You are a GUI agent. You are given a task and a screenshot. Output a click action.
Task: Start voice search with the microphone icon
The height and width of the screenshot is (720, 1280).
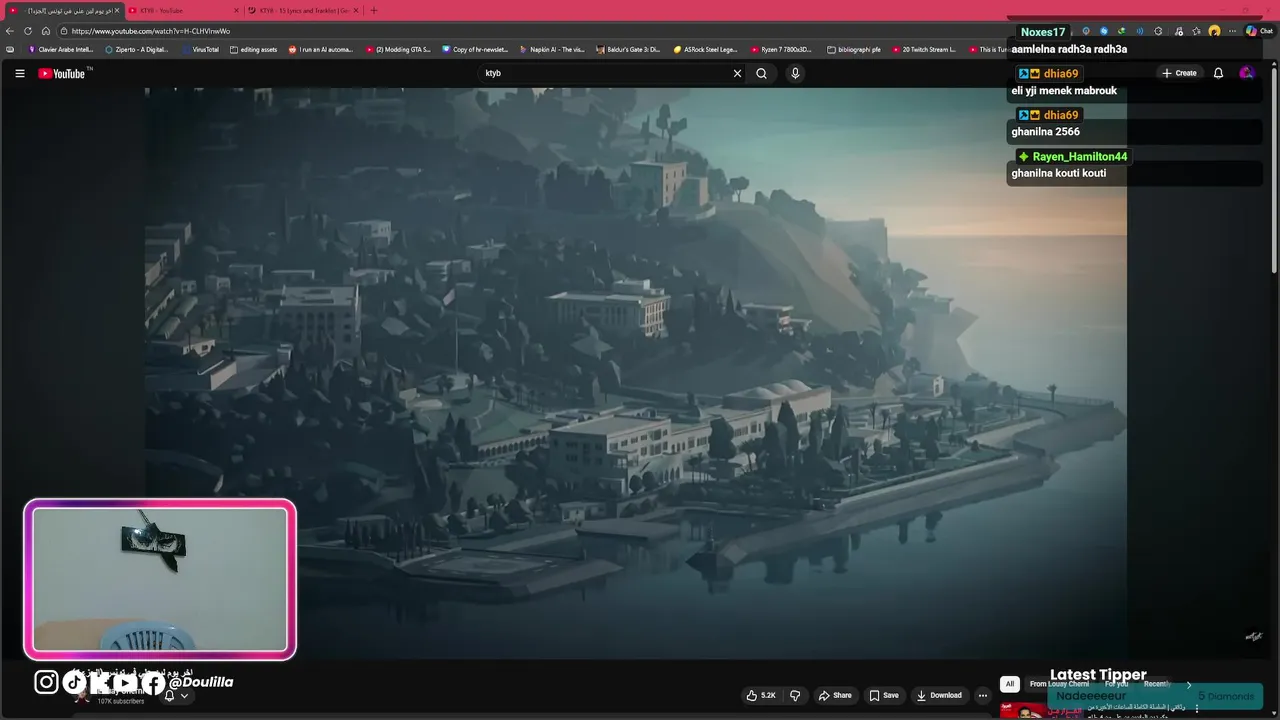point(795,73)
